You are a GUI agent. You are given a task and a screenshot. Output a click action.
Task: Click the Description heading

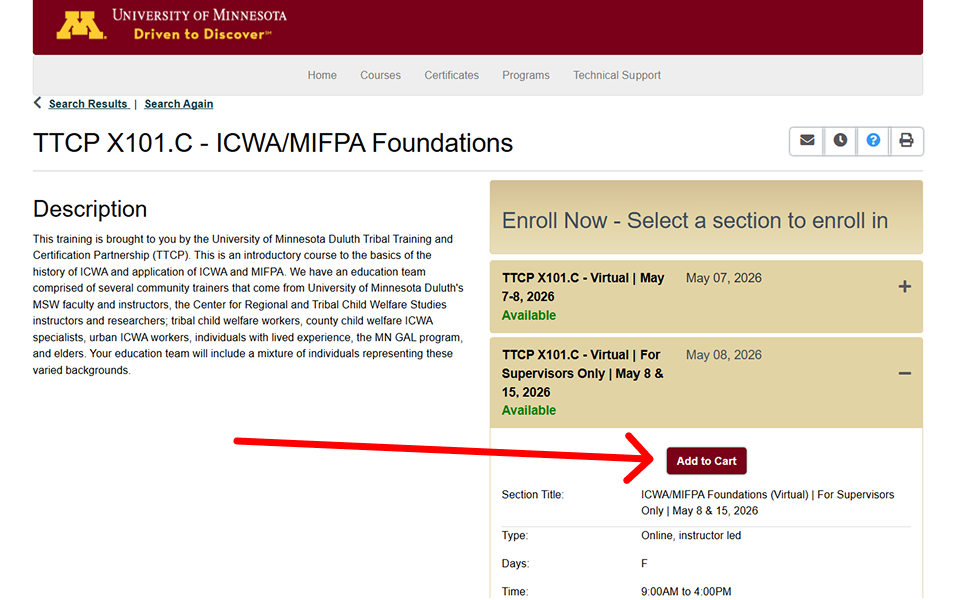(90, 209)
